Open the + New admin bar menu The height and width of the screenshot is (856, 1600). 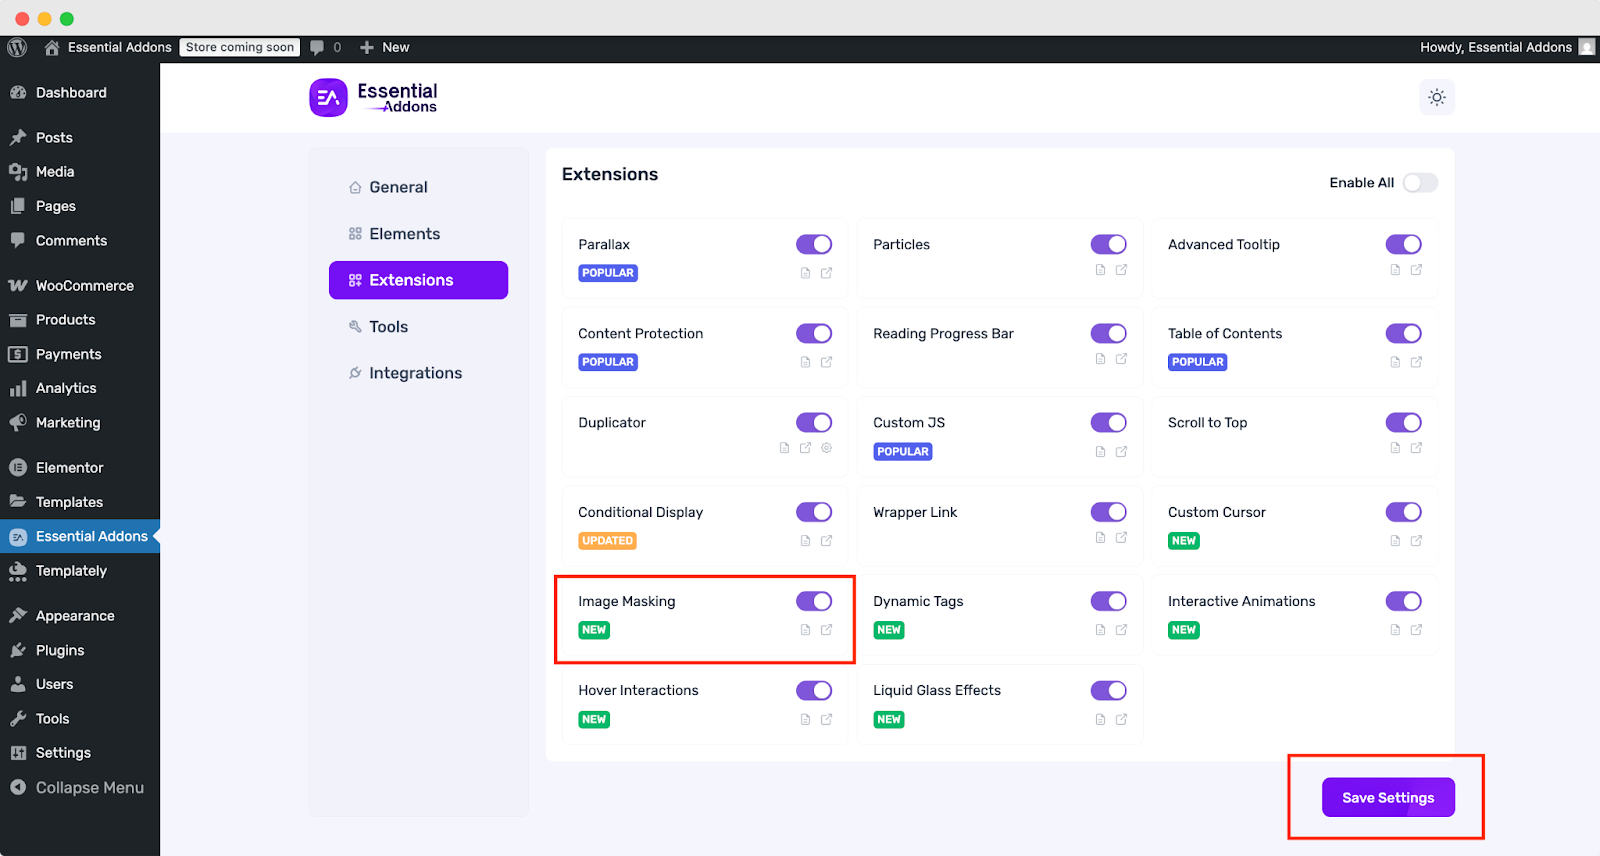(x=385, y=47)
